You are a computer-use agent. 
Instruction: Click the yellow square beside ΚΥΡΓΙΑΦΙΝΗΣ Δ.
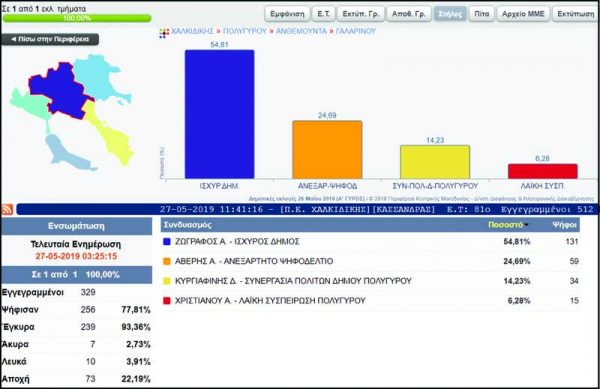[x=166, y=281]
